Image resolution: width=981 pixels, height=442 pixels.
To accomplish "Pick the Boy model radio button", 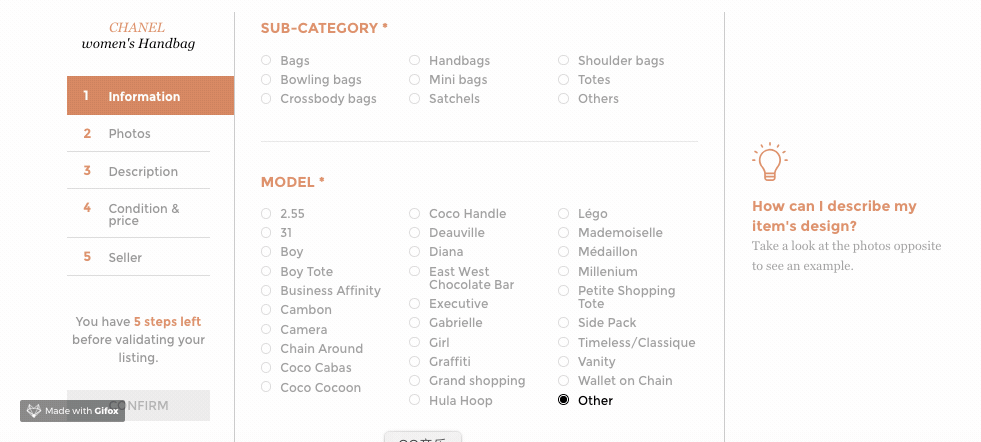I will click(266, 252).
